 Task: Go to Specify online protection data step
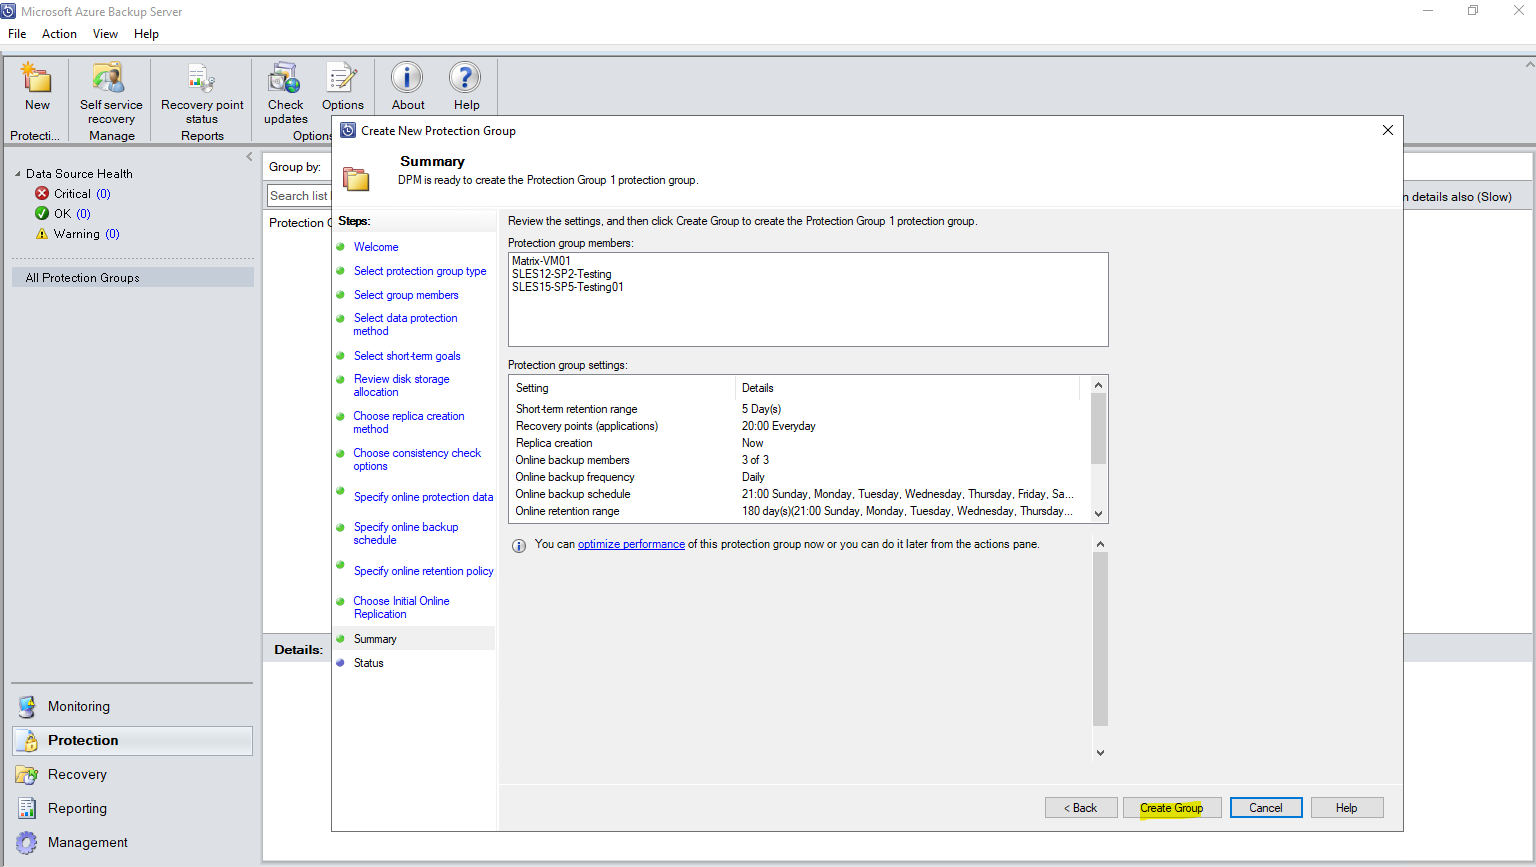tap(423, 497)
